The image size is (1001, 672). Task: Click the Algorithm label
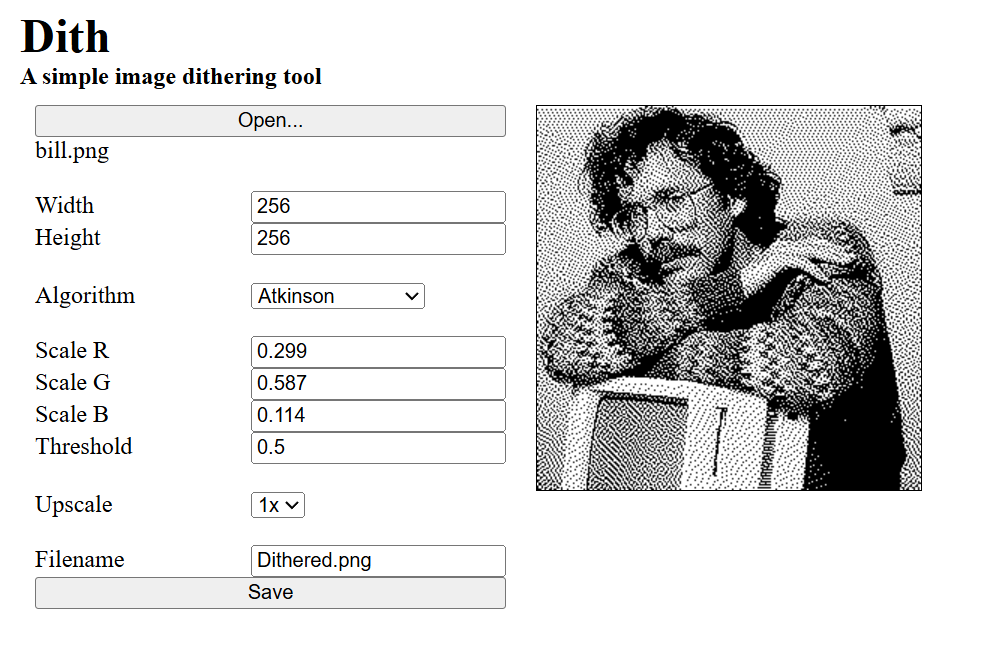[85, 296]
